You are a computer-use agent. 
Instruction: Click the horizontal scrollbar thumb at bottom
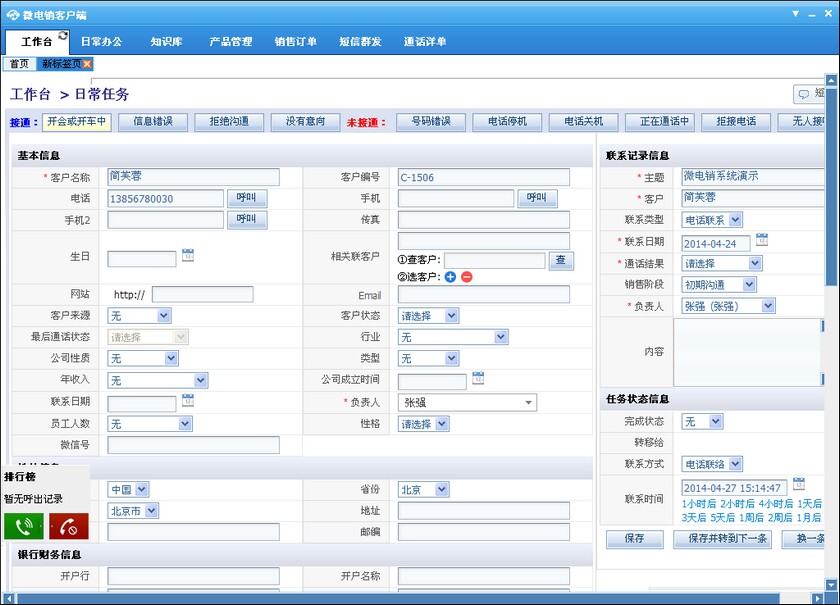(x=398, y=598)
